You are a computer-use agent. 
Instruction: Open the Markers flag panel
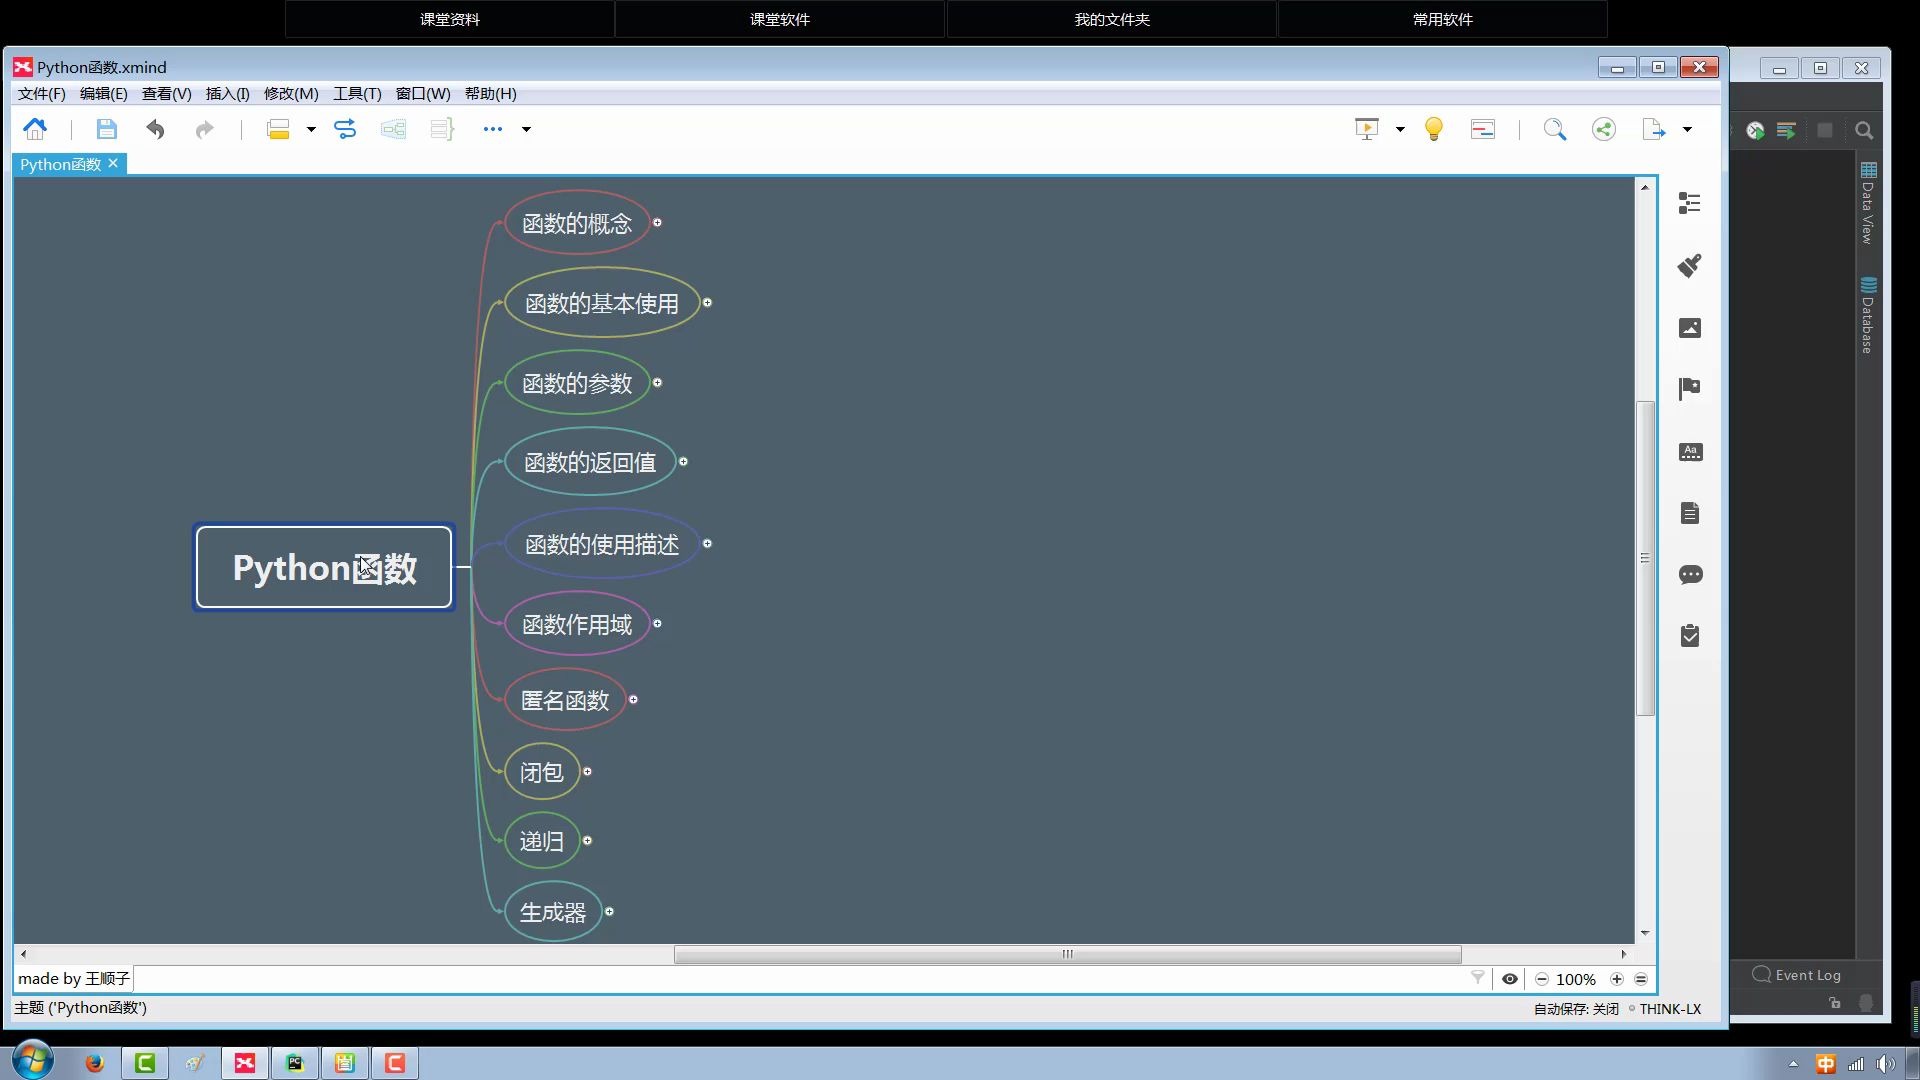click(x=1689, y=389)
